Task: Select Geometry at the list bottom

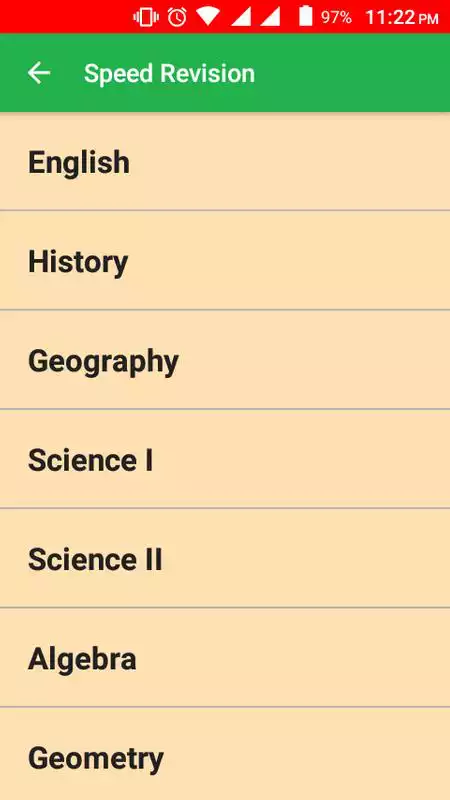Action: (x=225, y=754)
